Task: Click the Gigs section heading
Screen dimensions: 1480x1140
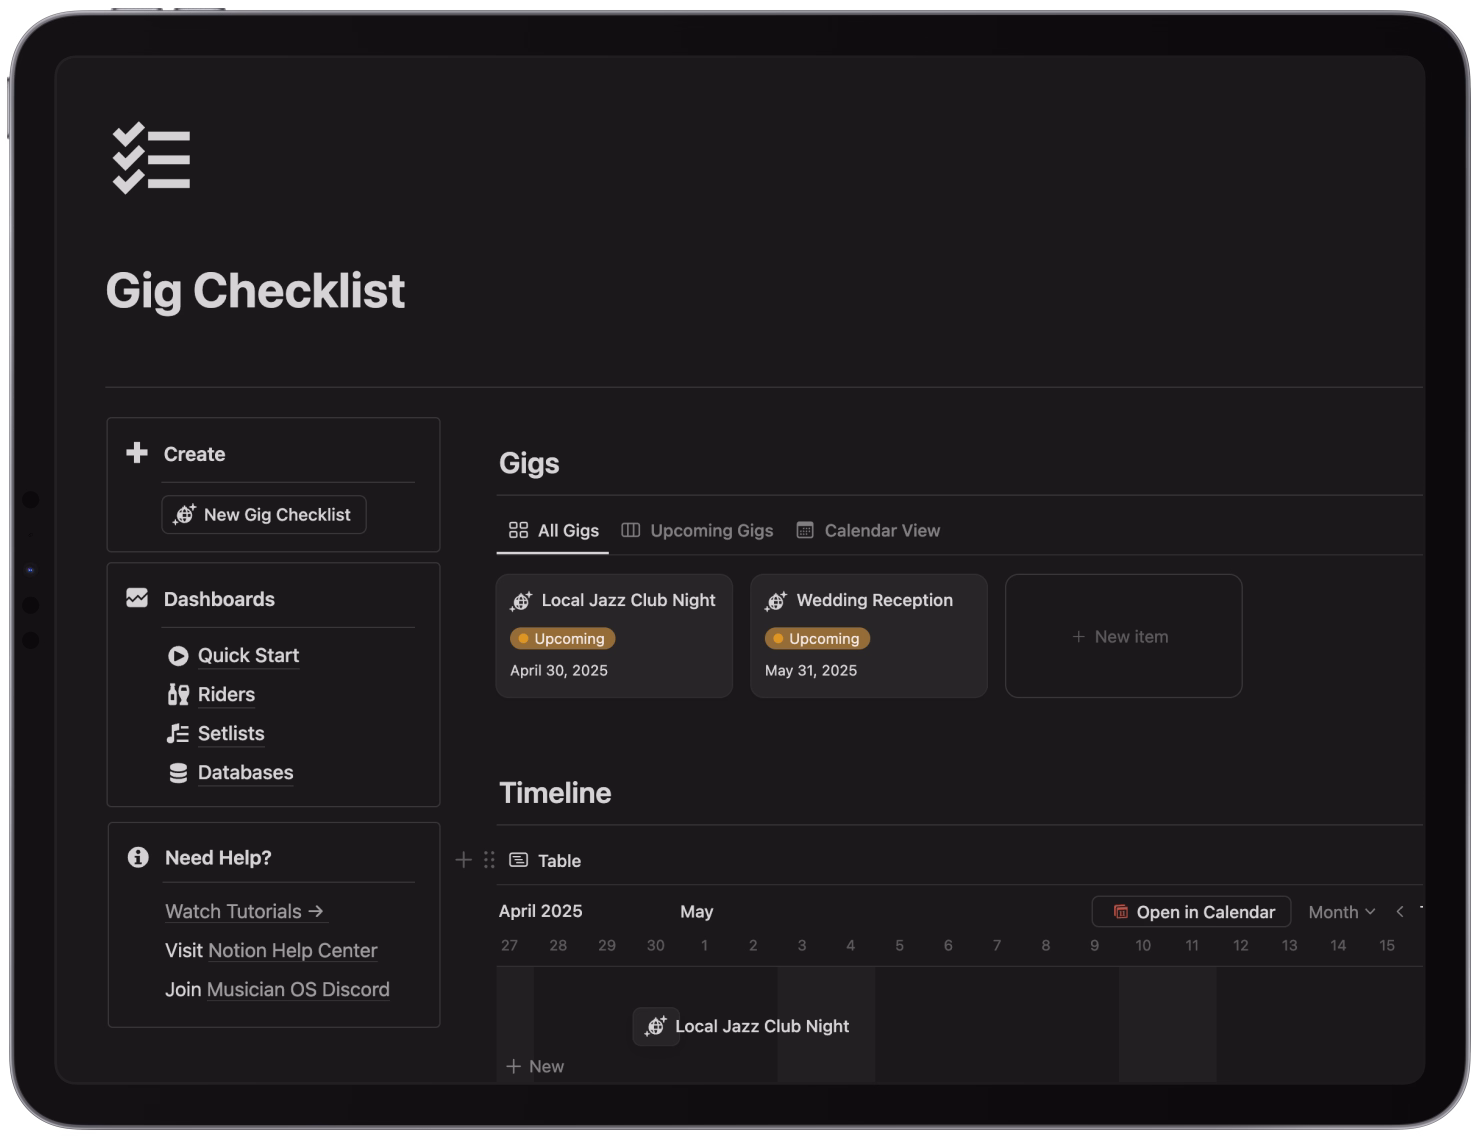Action: tap(529, 463)
